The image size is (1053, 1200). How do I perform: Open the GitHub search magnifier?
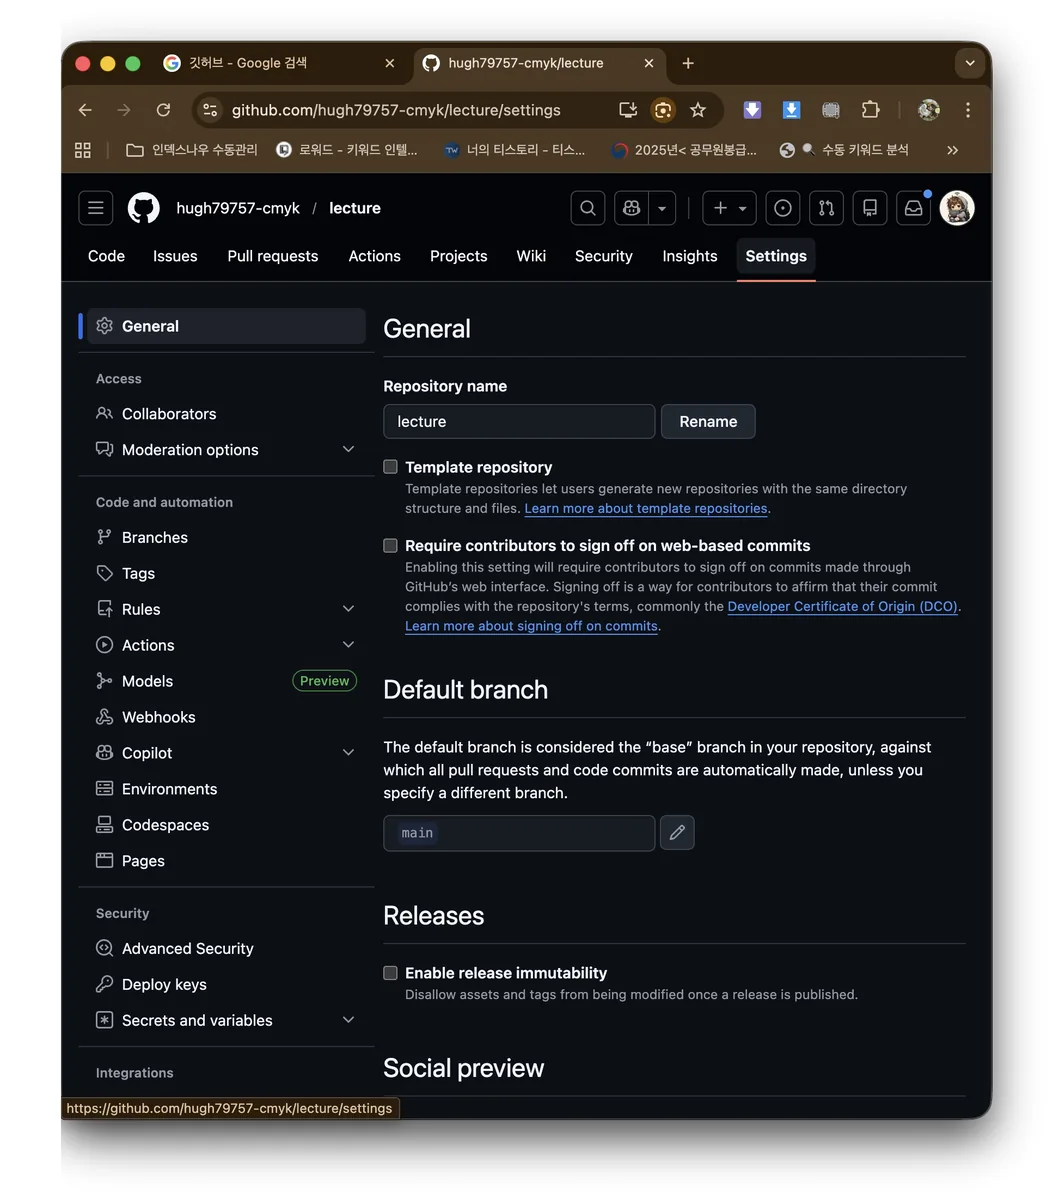(x=588, y=208)
